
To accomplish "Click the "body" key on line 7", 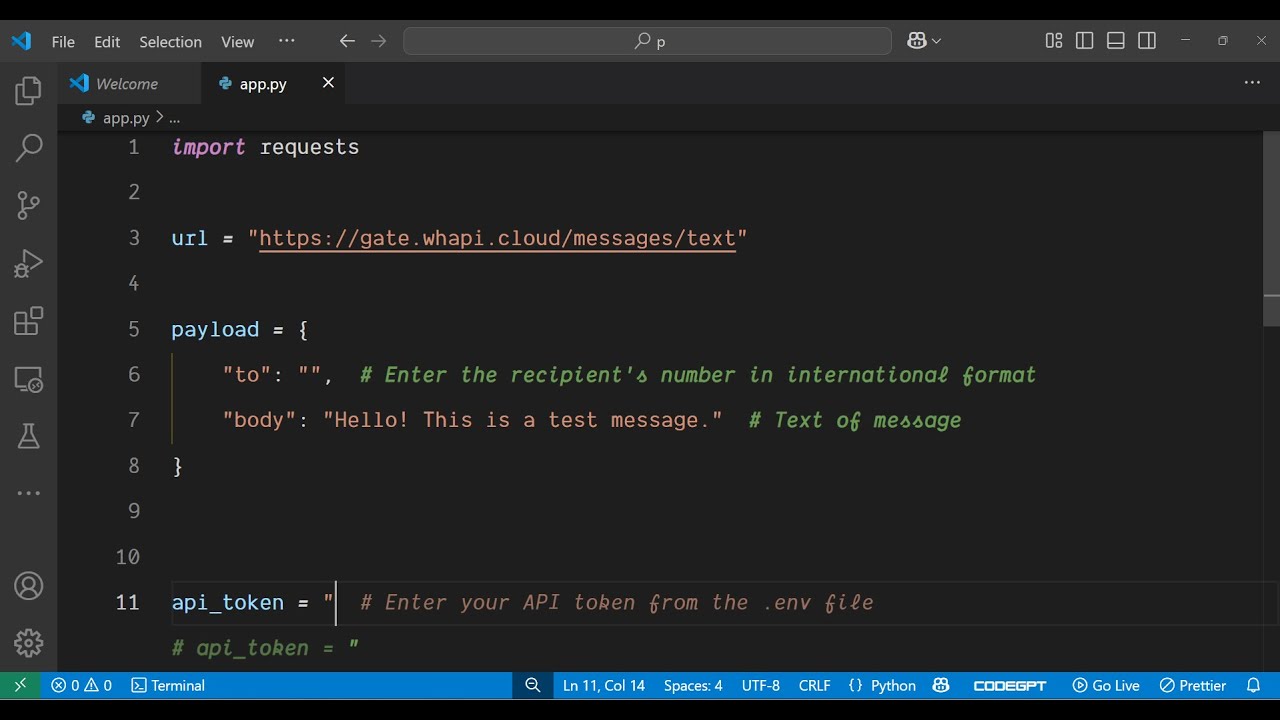I will (259, 420).
